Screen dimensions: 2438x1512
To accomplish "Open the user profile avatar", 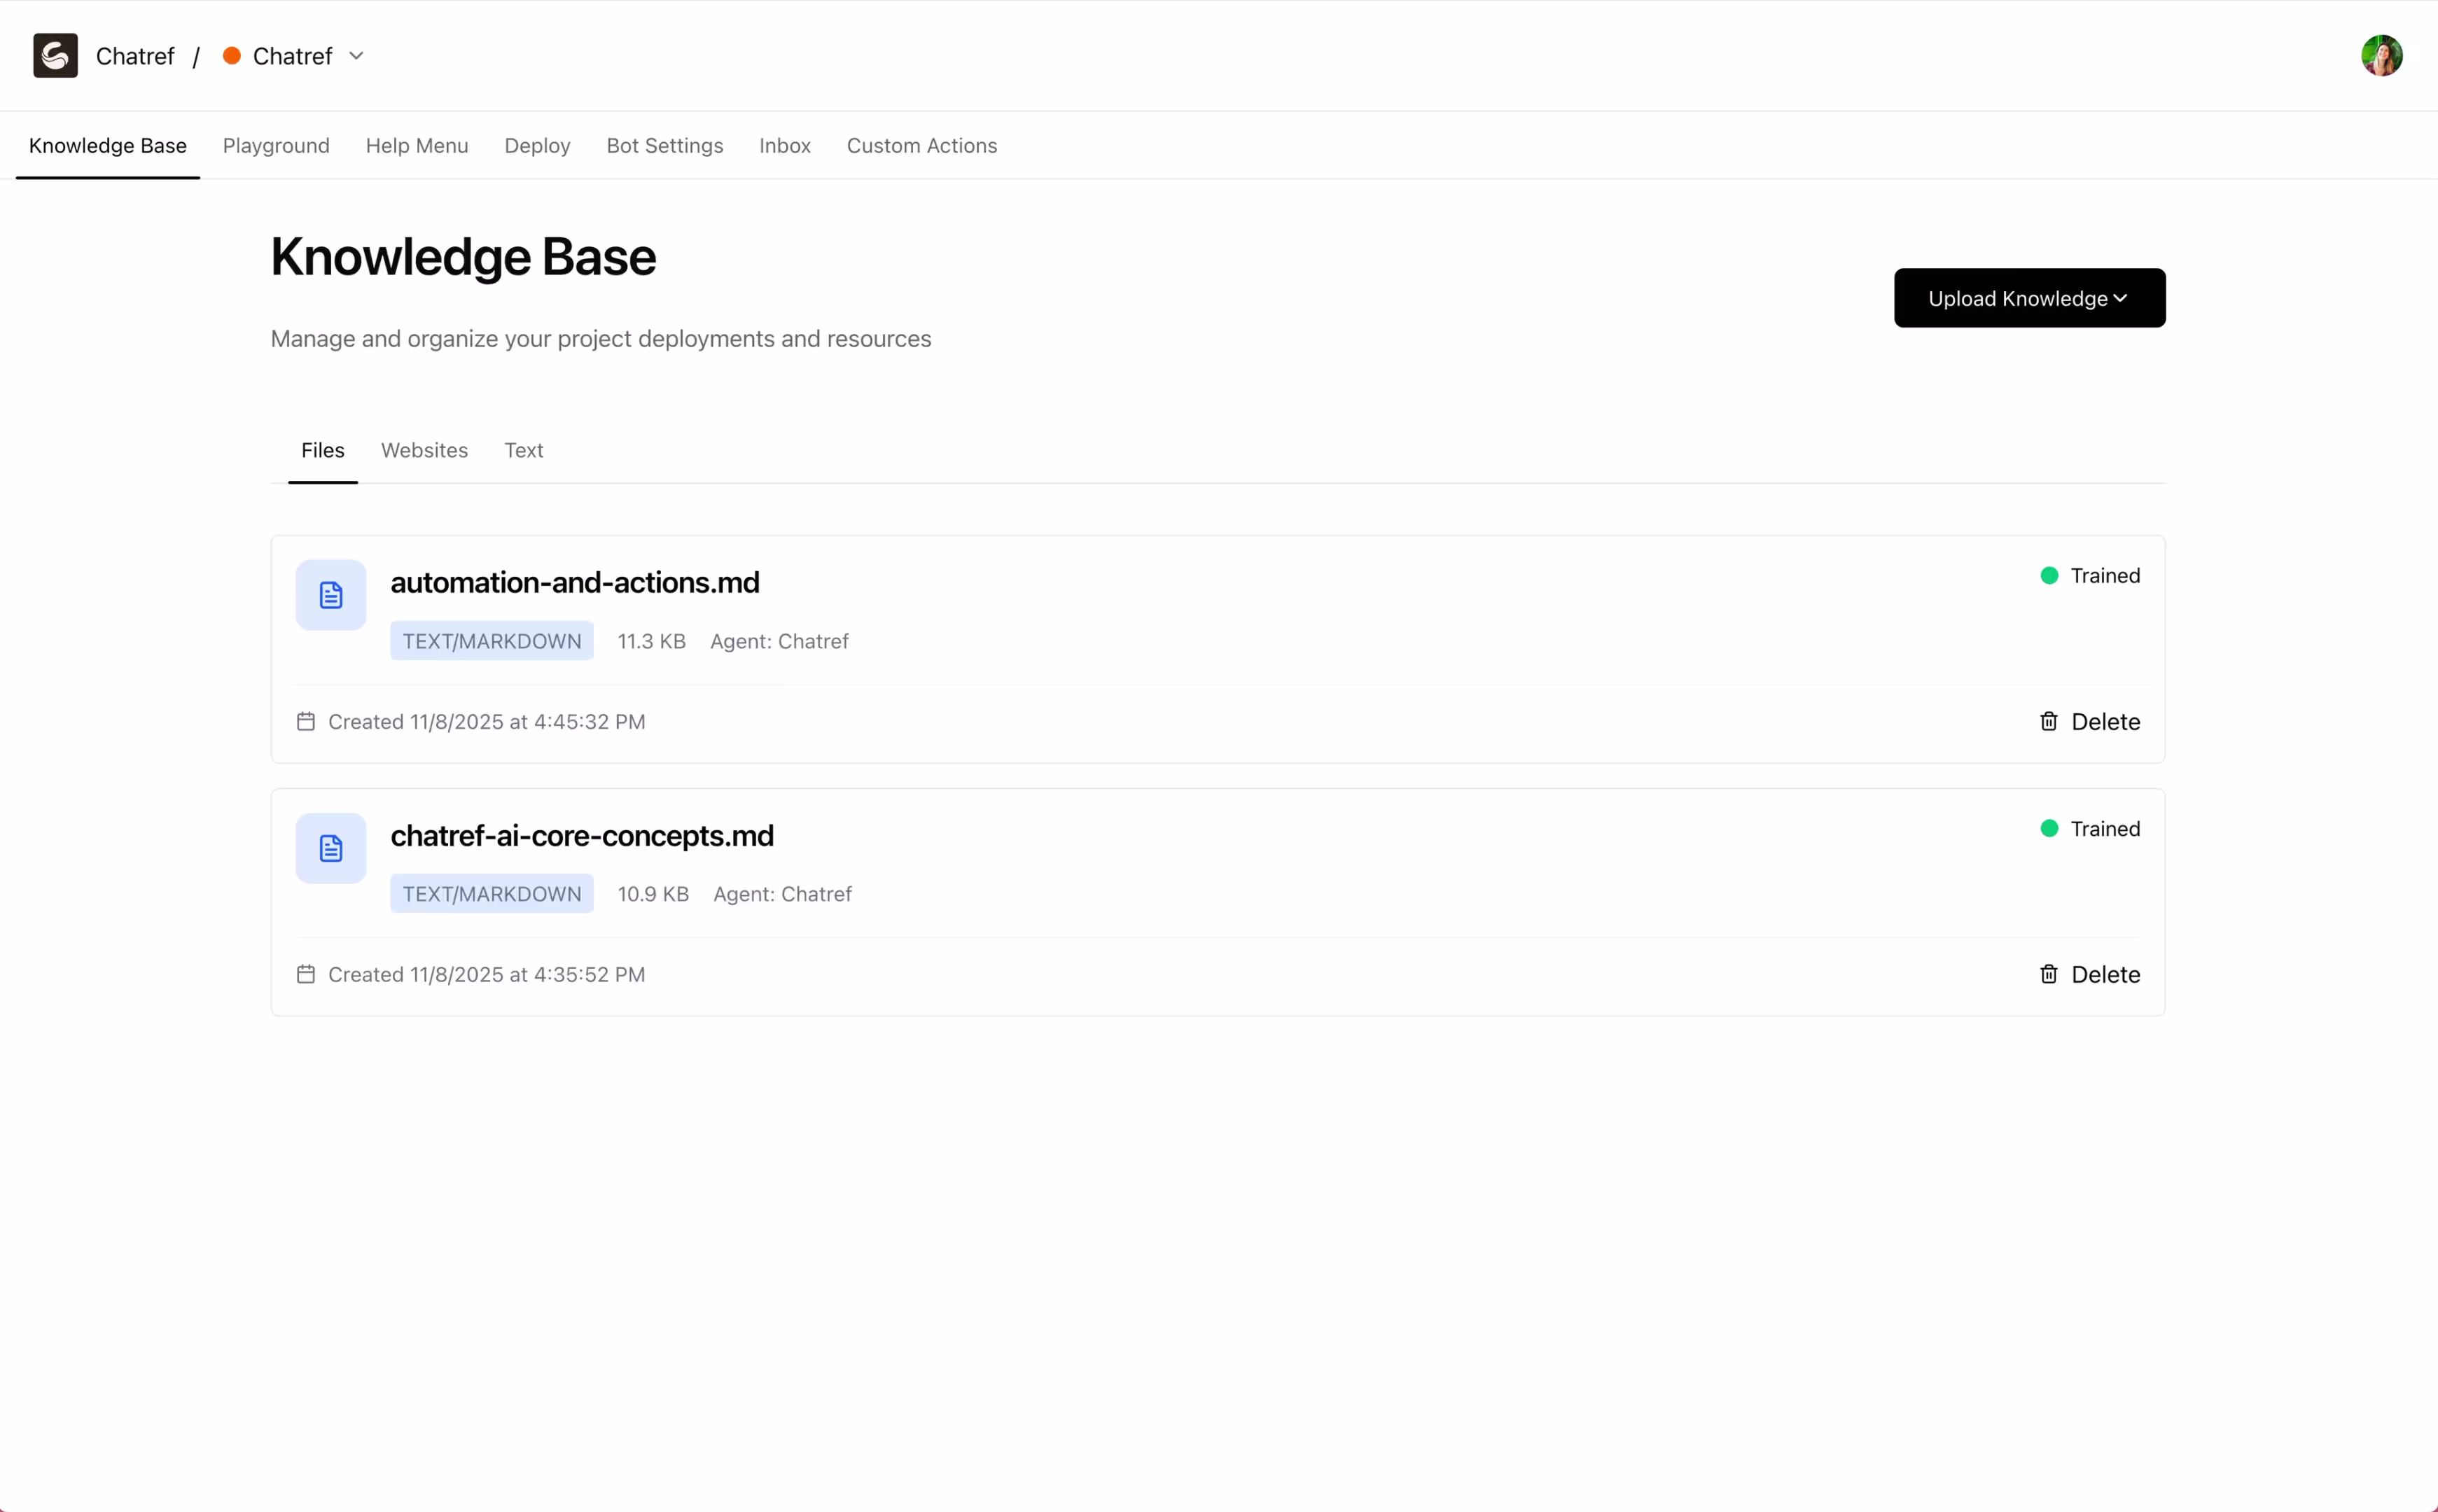I will (x=2383, y=55).
